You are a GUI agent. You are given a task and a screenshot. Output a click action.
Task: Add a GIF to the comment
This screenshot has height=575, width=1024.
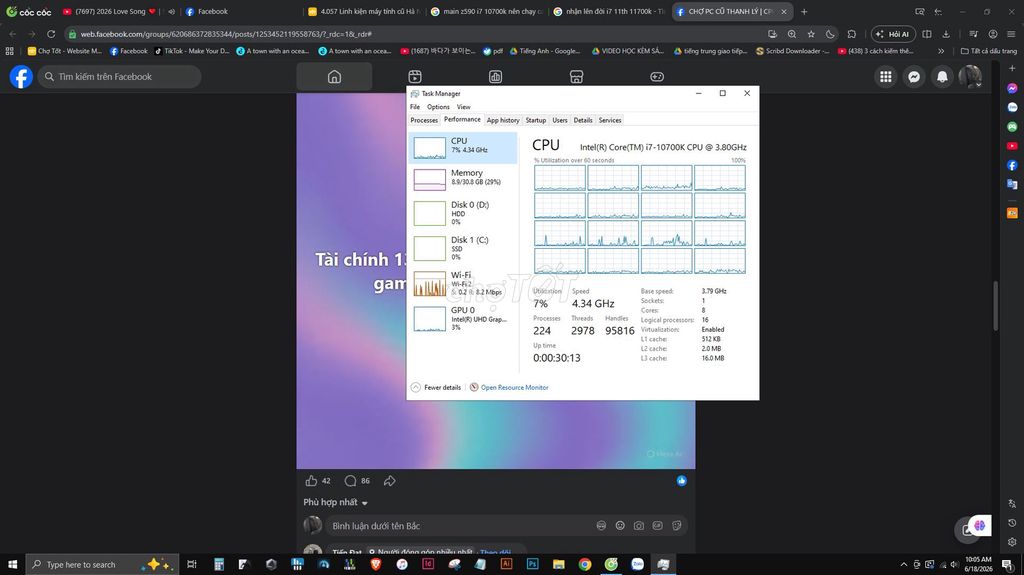pos(658,525)
